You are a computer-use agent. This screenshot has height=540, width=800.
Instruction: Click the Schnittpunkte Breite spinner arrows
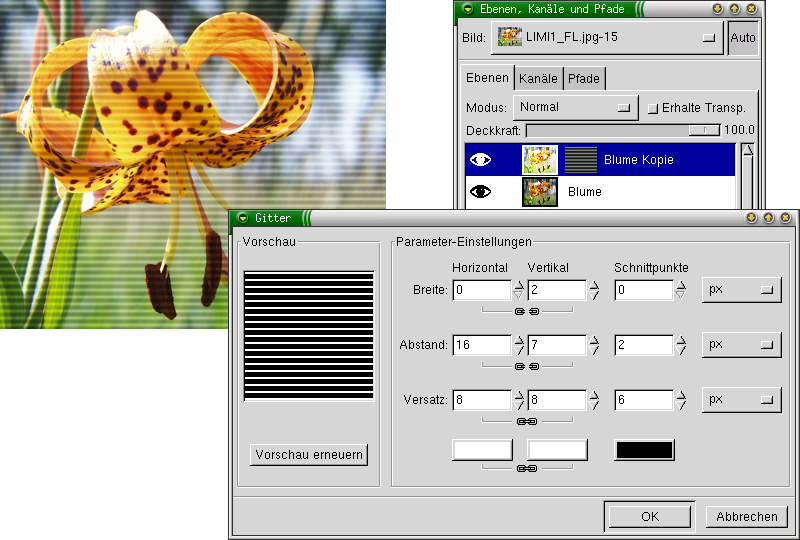(681, 290)
